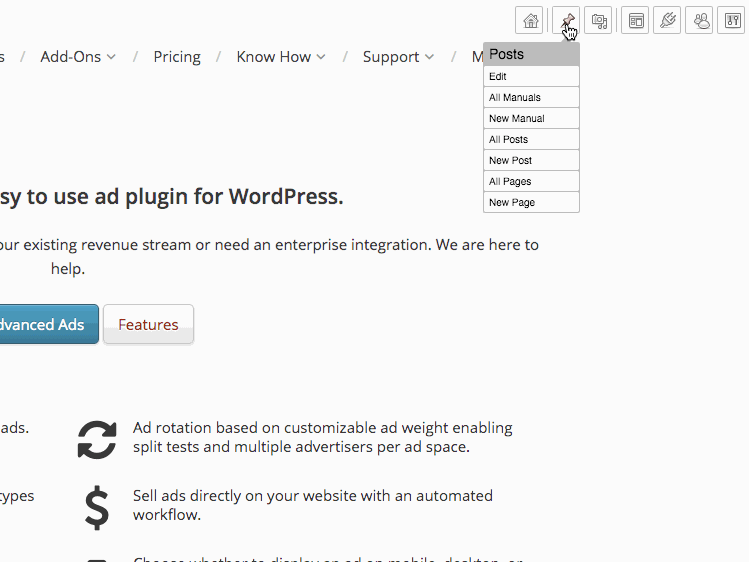Expand the Support navigation dropdown
Screen dimensions: 749x562
point(398,57)
